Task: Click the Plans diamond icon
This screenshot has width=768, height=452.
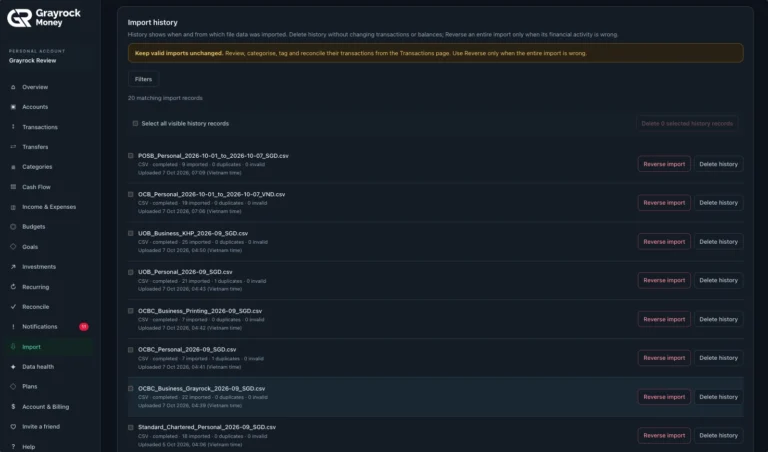Action: click(x=13, y=386)
